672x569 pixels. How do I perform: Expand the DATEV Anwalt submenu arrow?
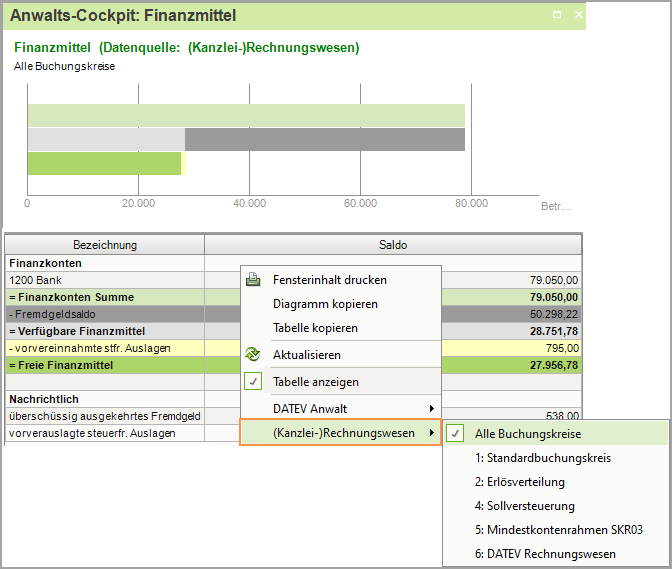pyautogui.click(x=432, y=408)
